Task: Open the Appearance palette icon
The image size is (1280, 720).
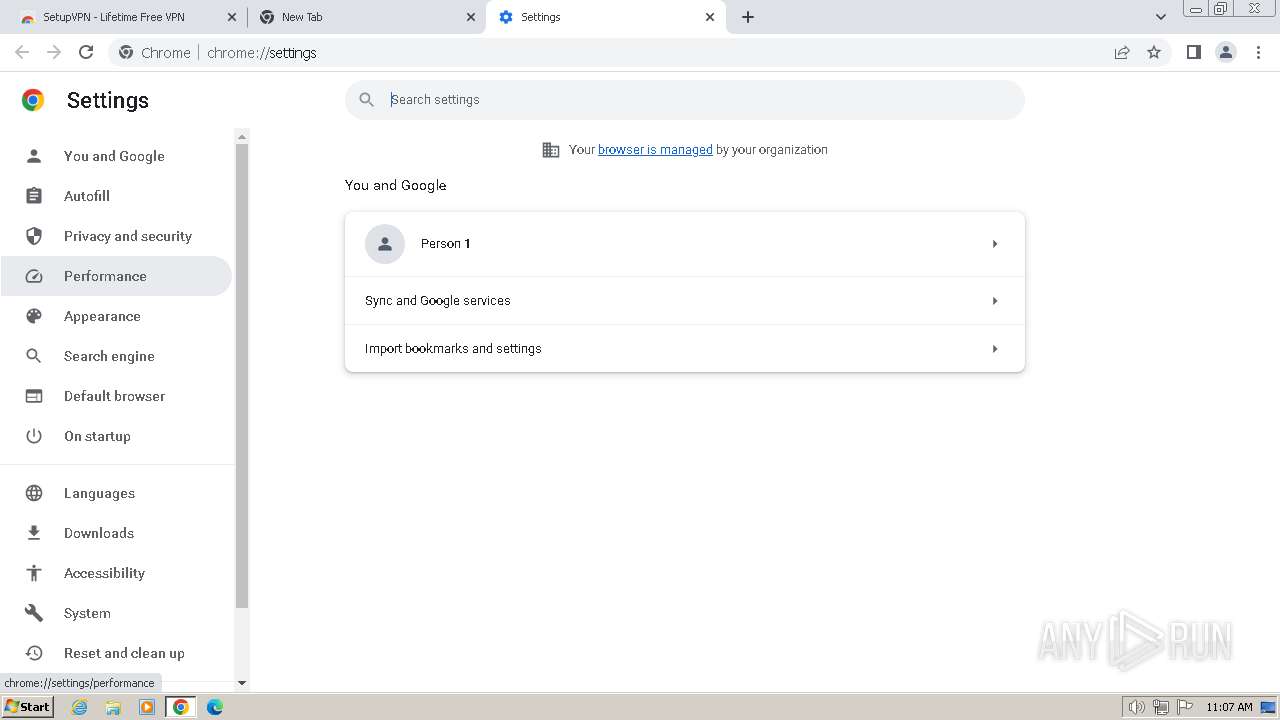Action: coord(34,316)
